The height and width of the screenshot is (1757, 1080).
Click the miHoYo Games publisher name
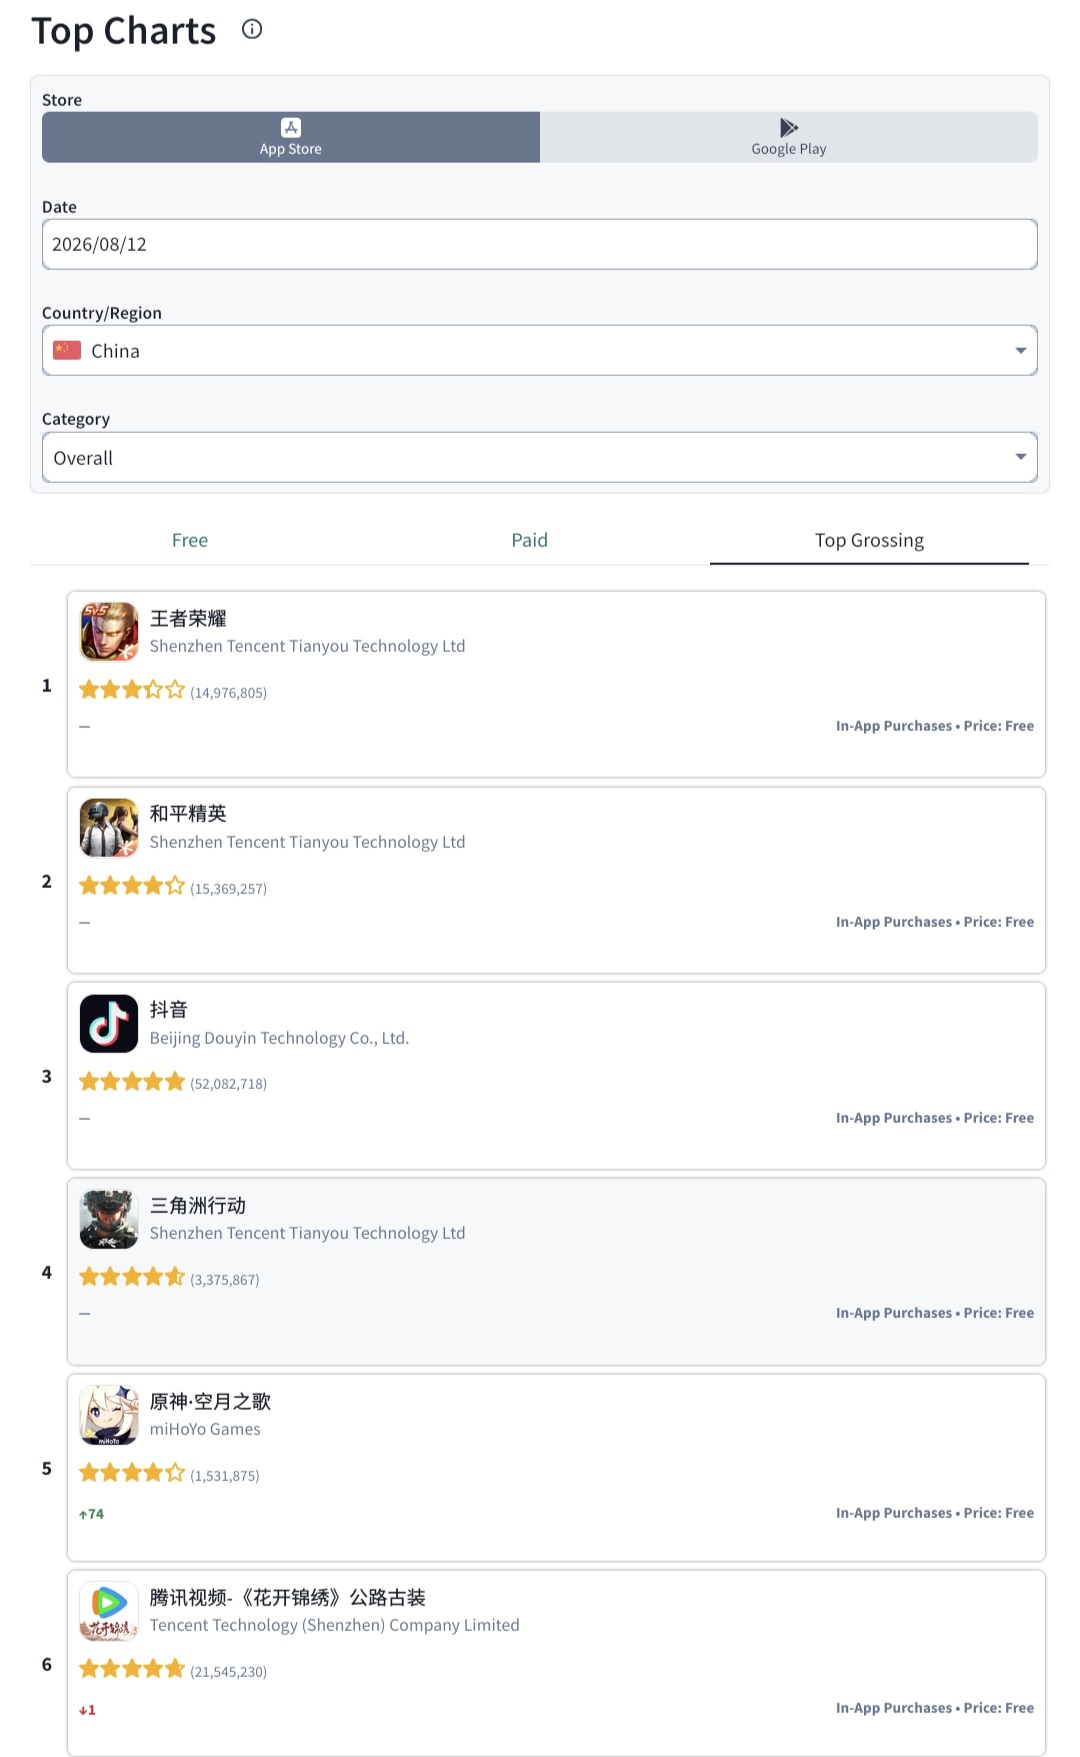click(x=205, y=1429)
